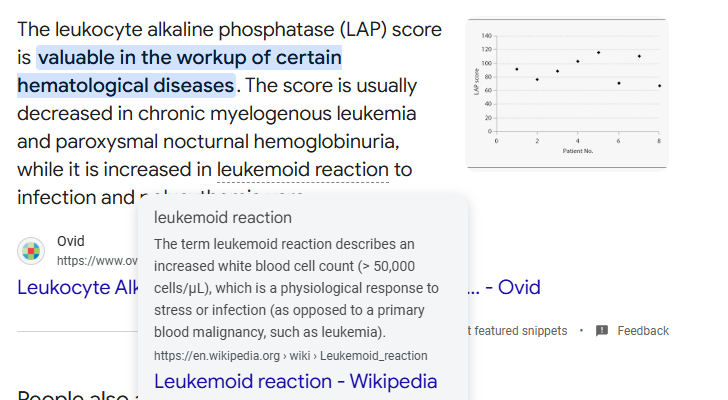Screen dimensions: 728x400
Task: Open the "featured snippets" info link
Action: click(517, 331)
